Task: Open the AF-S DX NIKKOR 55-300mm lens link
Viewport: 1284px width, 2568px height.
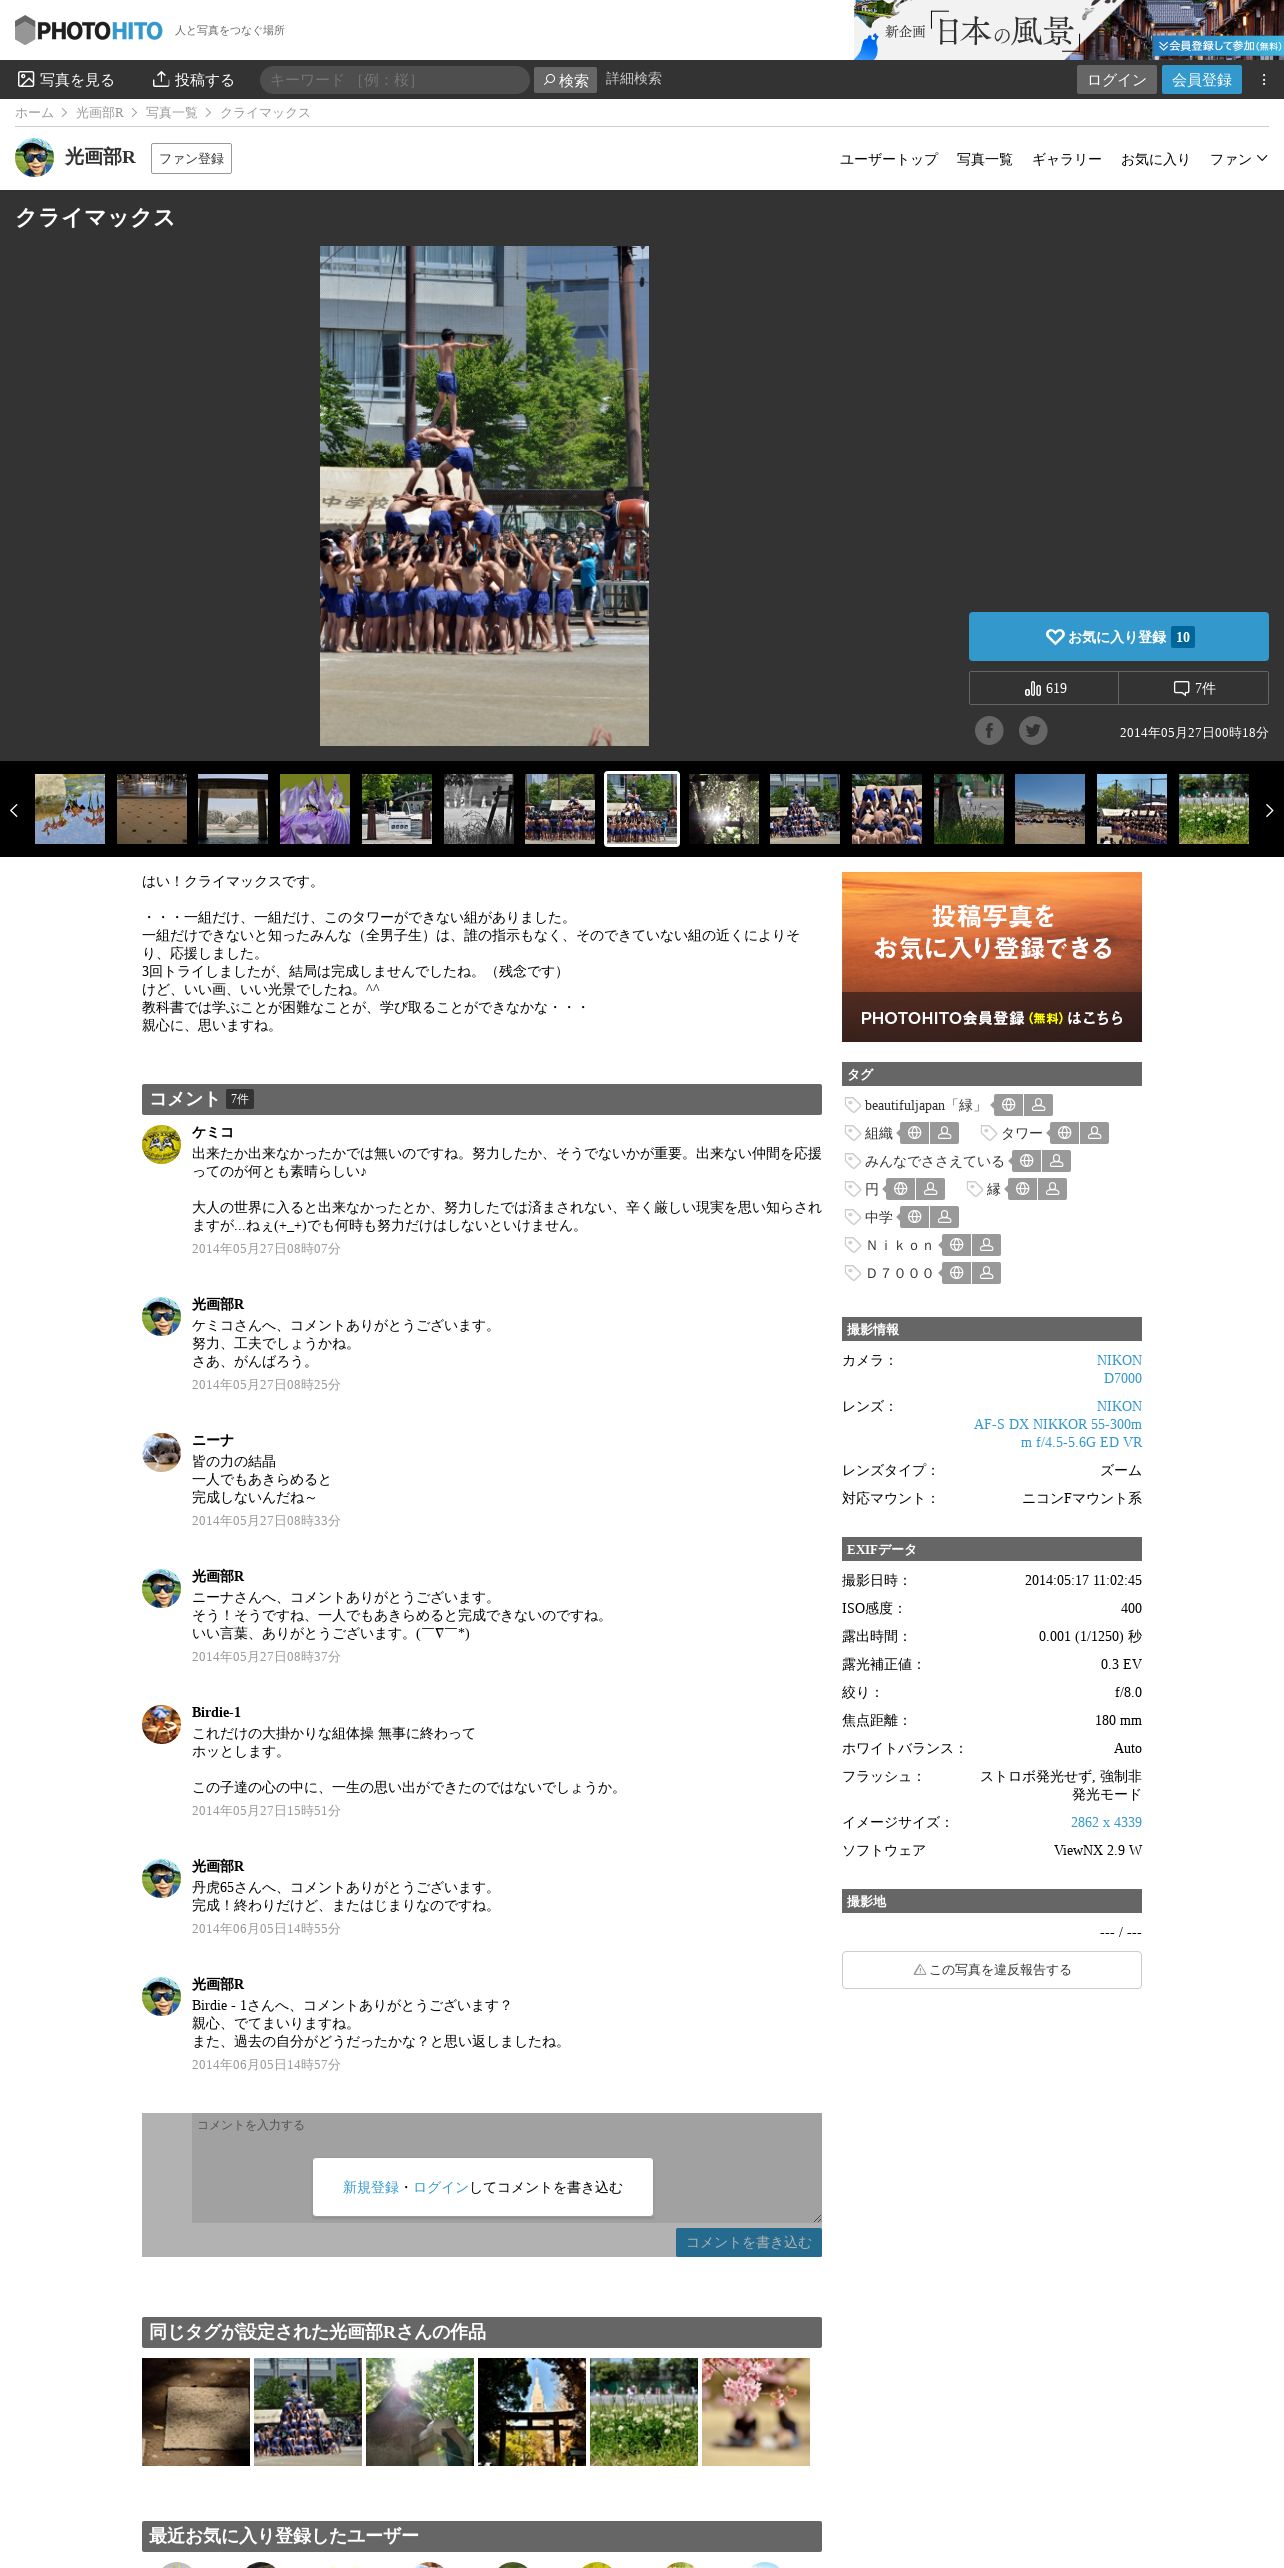Action: pyautogui.click(x=1058, y=1424)
